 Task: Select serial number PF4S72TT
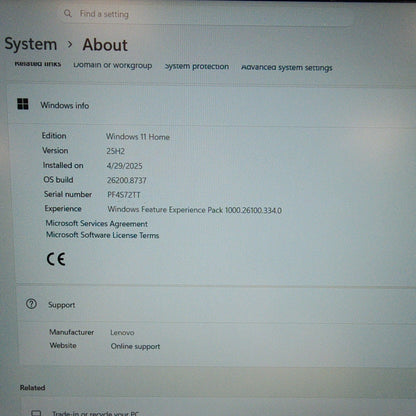tap(124, 195)
